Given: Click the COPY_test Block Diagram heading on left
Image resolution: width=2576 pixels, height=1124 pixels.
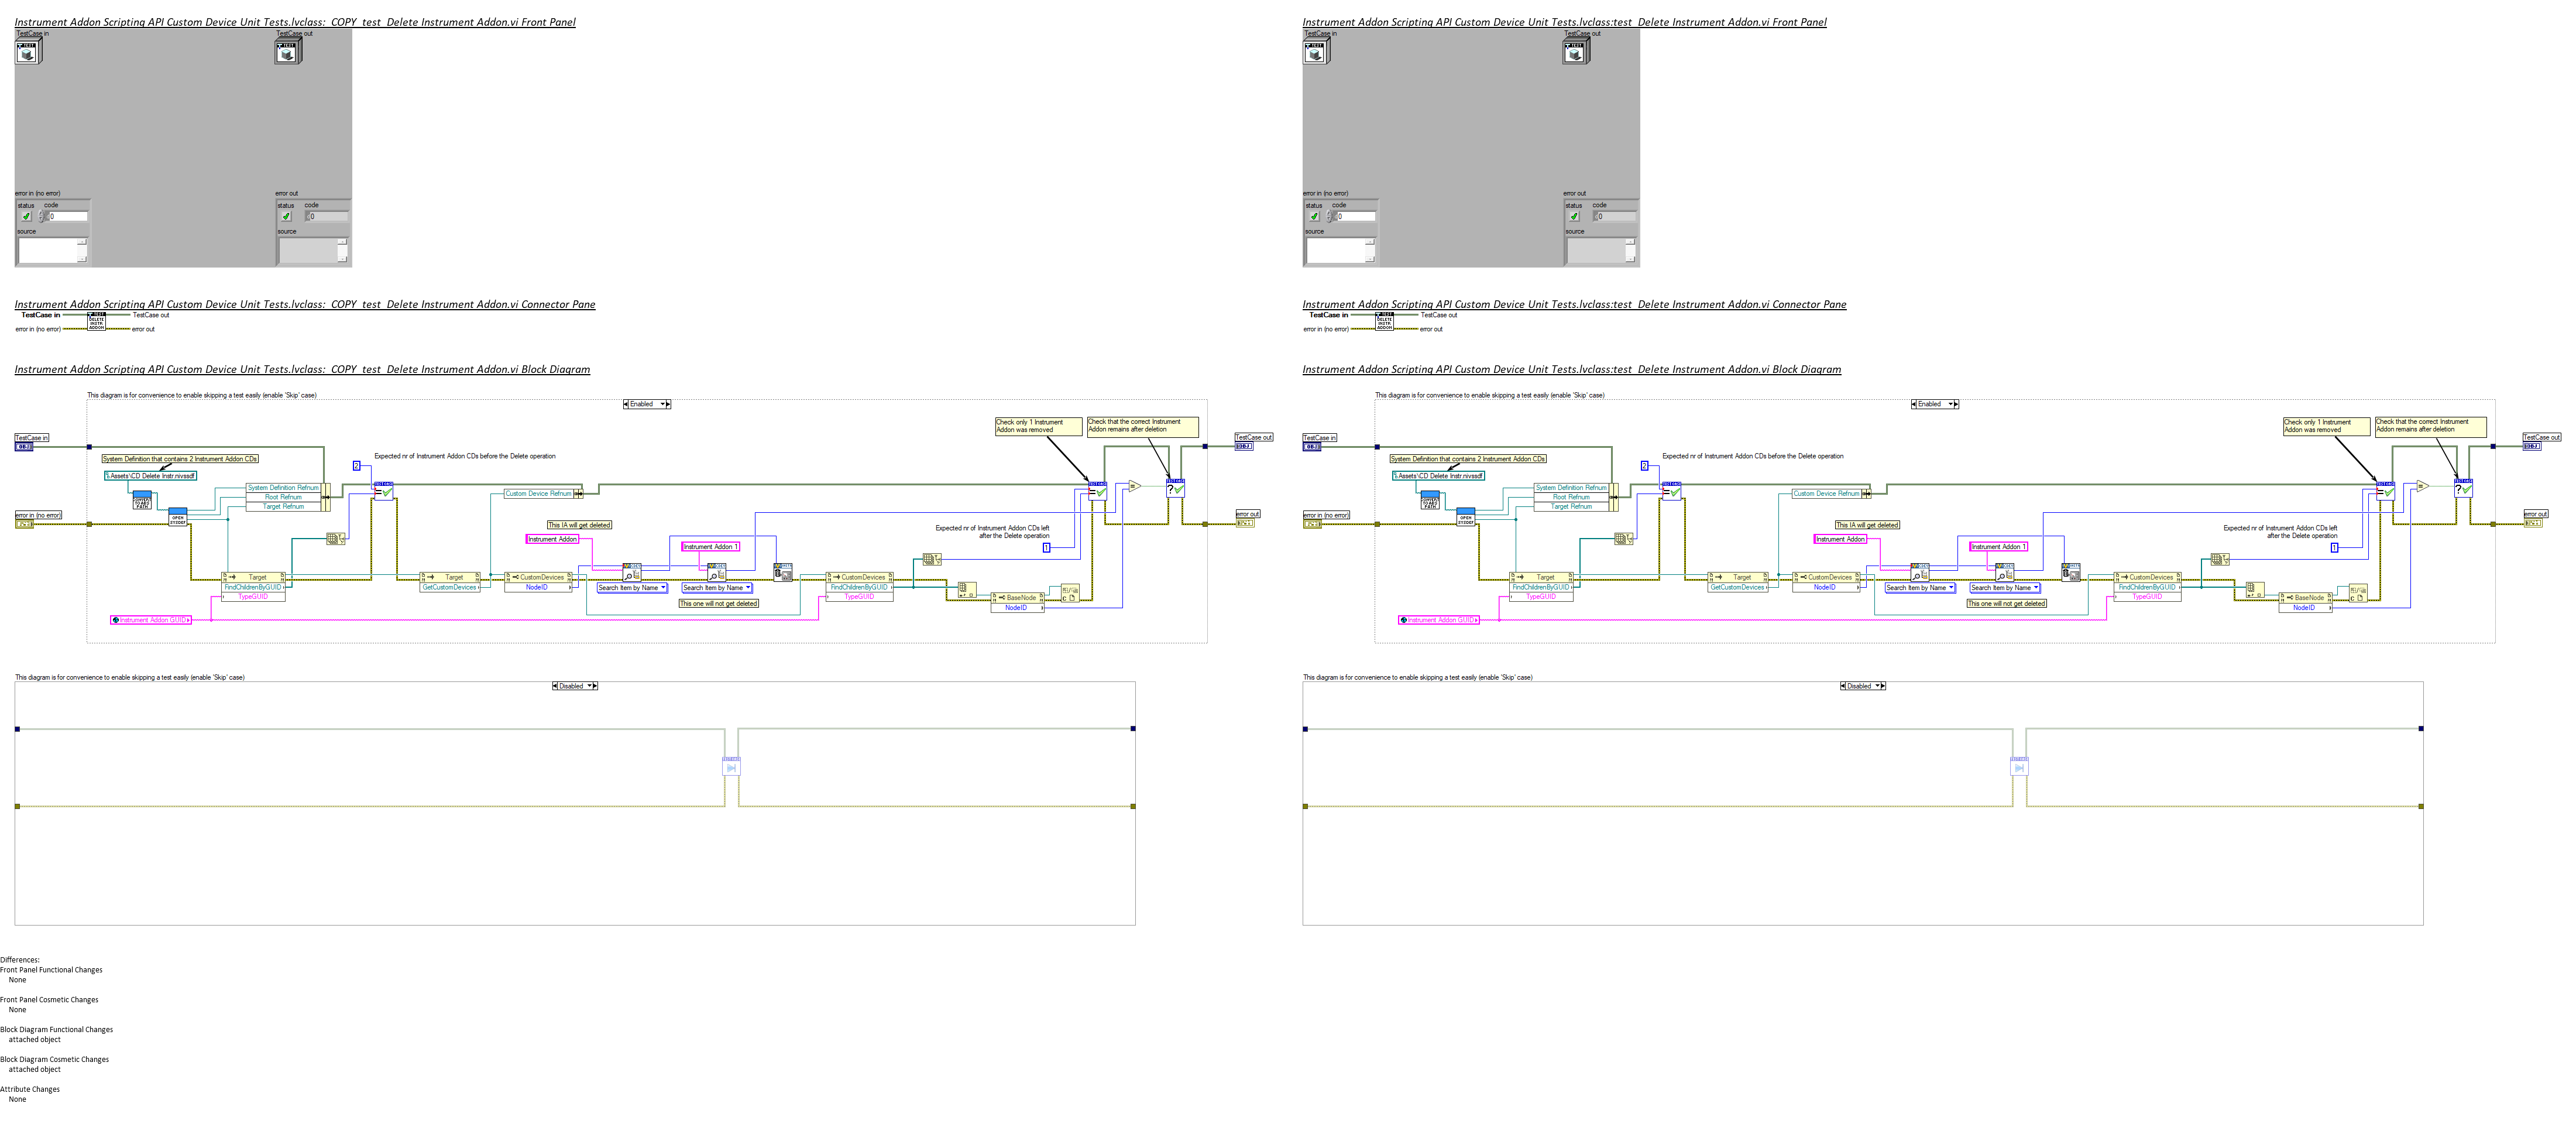Looking at the screenshot, I should click(x=302, y=370).
